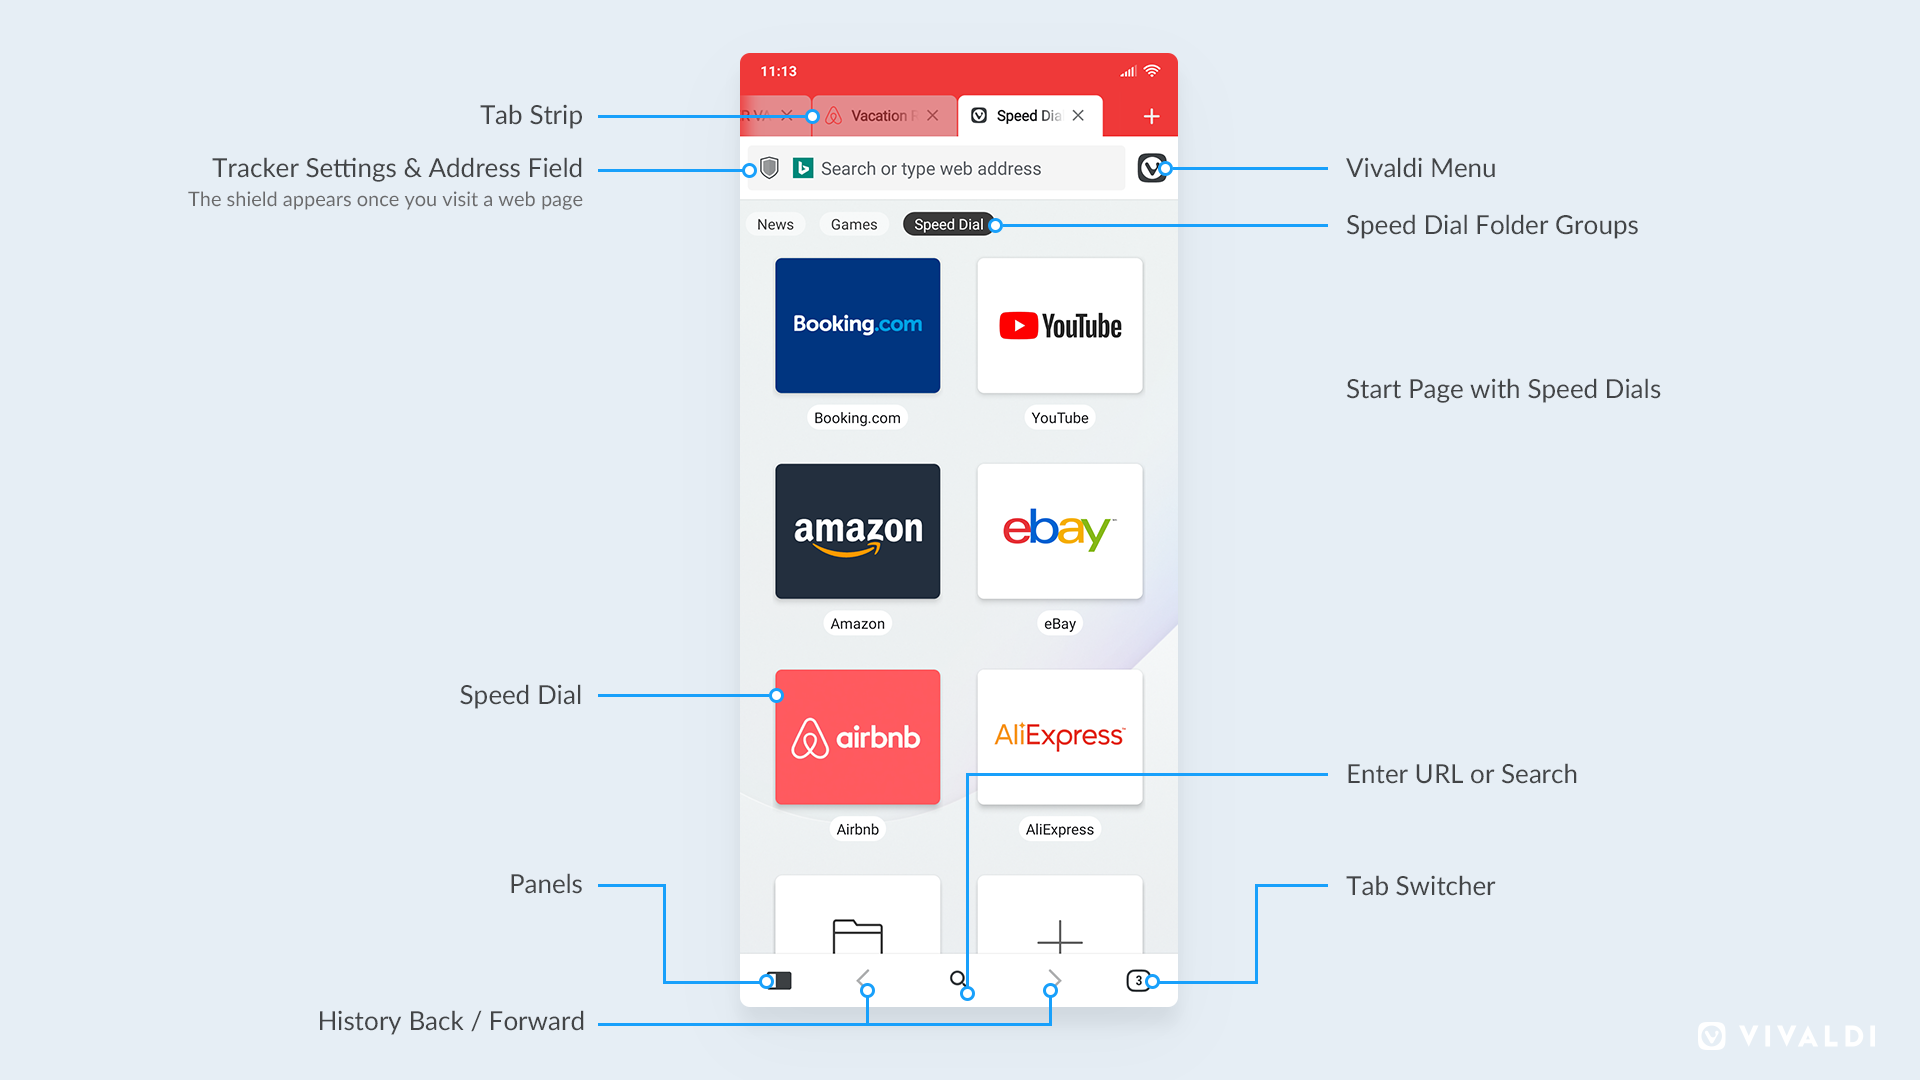Switch to the Games folder group tab

(857, 224)
